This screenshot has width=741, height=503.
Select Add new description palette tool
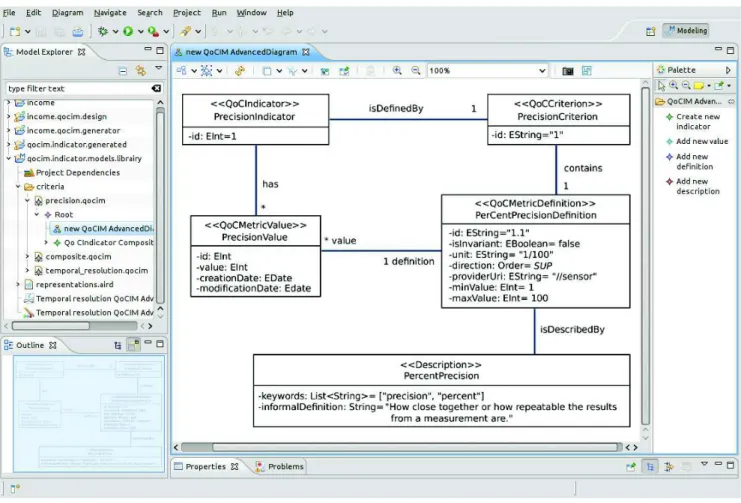point(693,186)
